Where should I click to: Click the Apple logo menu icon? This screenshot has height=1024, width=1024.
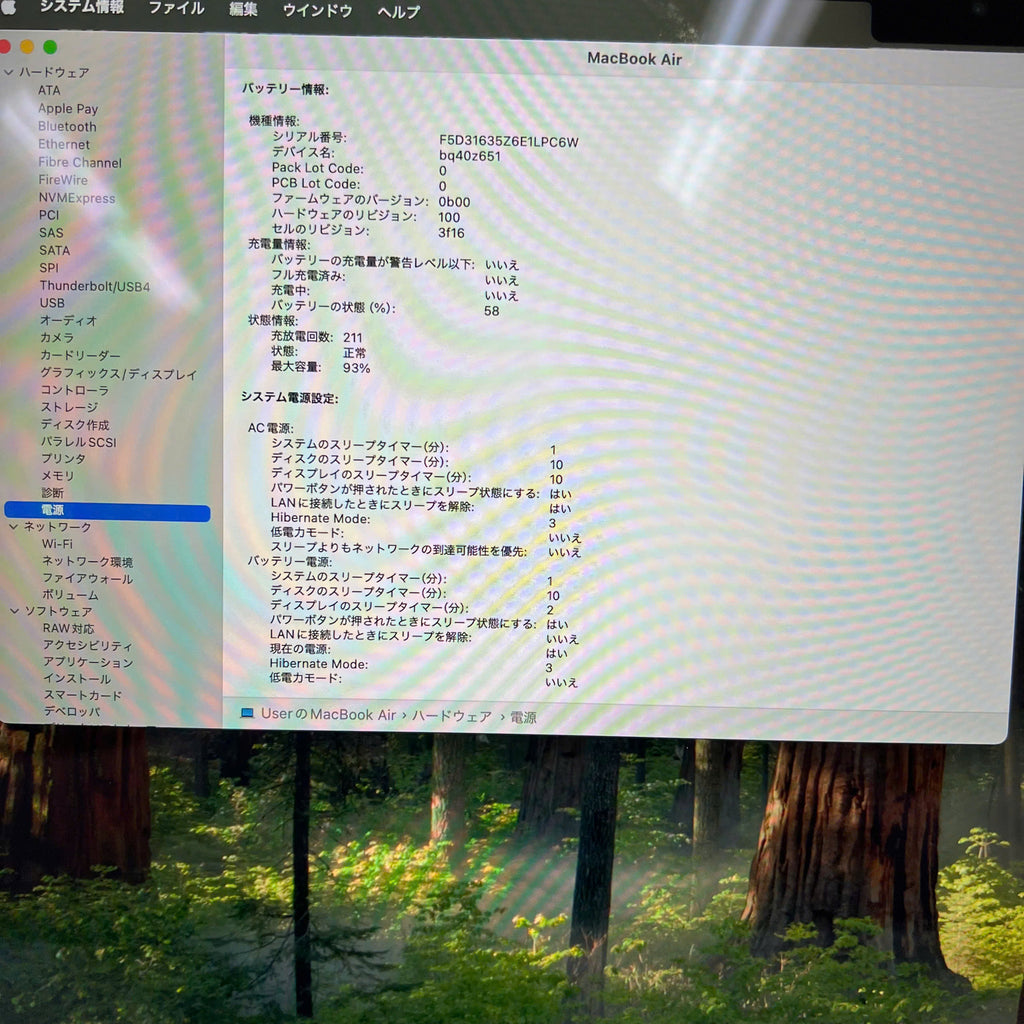click(9, 8)
